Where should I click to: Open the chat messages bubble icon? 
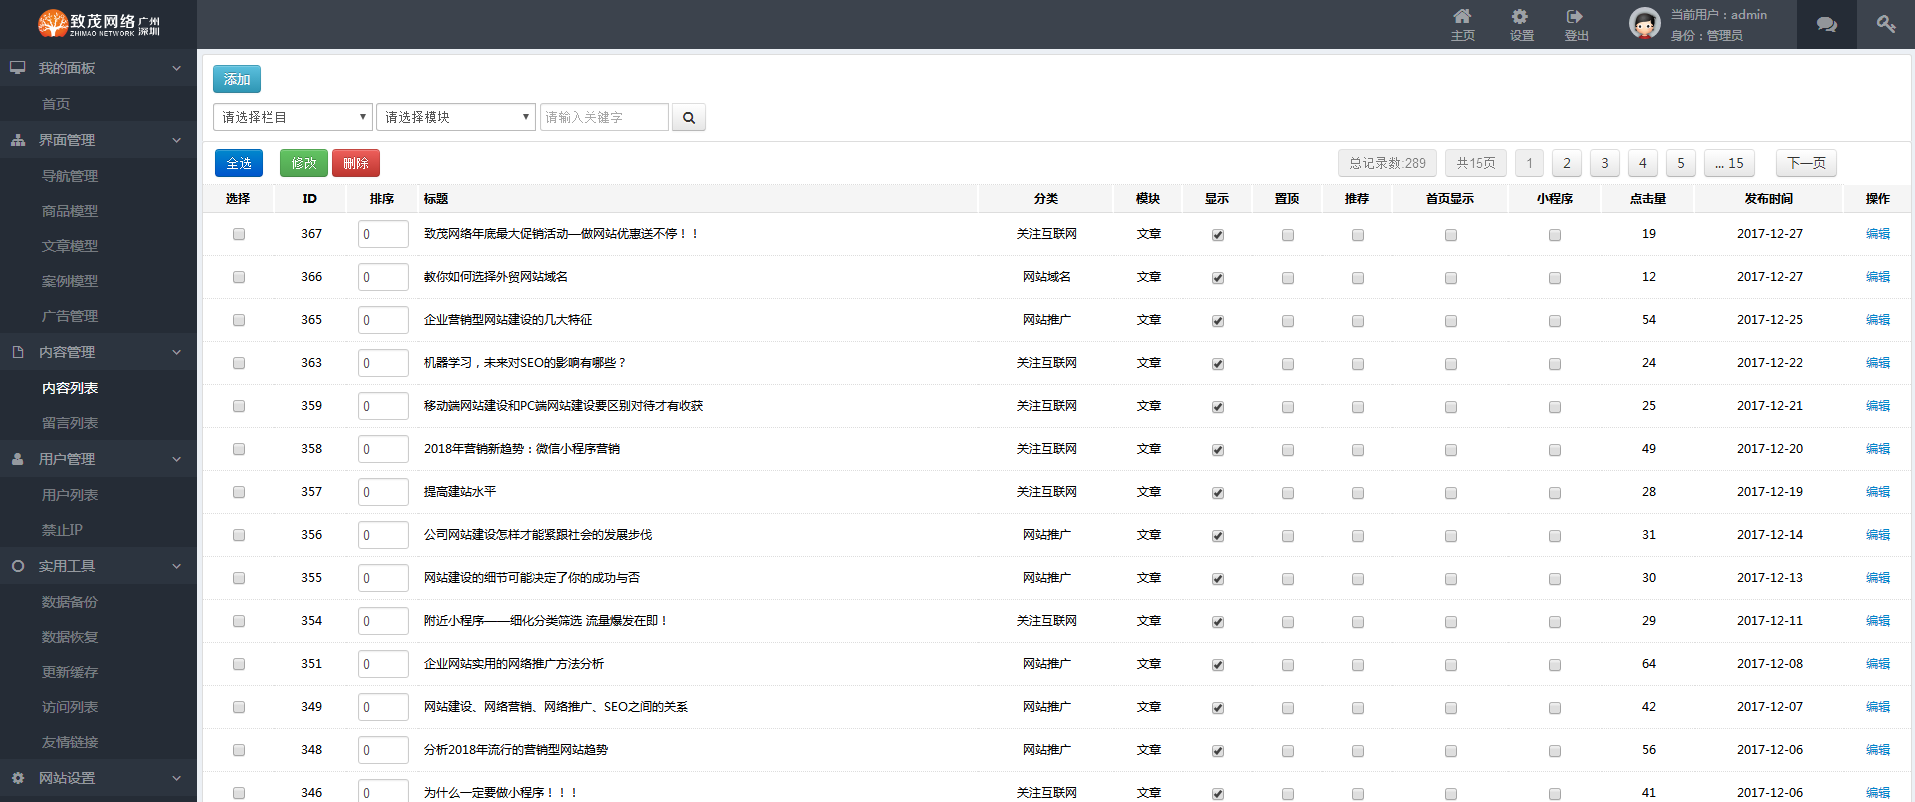(x=1826, y=25)
